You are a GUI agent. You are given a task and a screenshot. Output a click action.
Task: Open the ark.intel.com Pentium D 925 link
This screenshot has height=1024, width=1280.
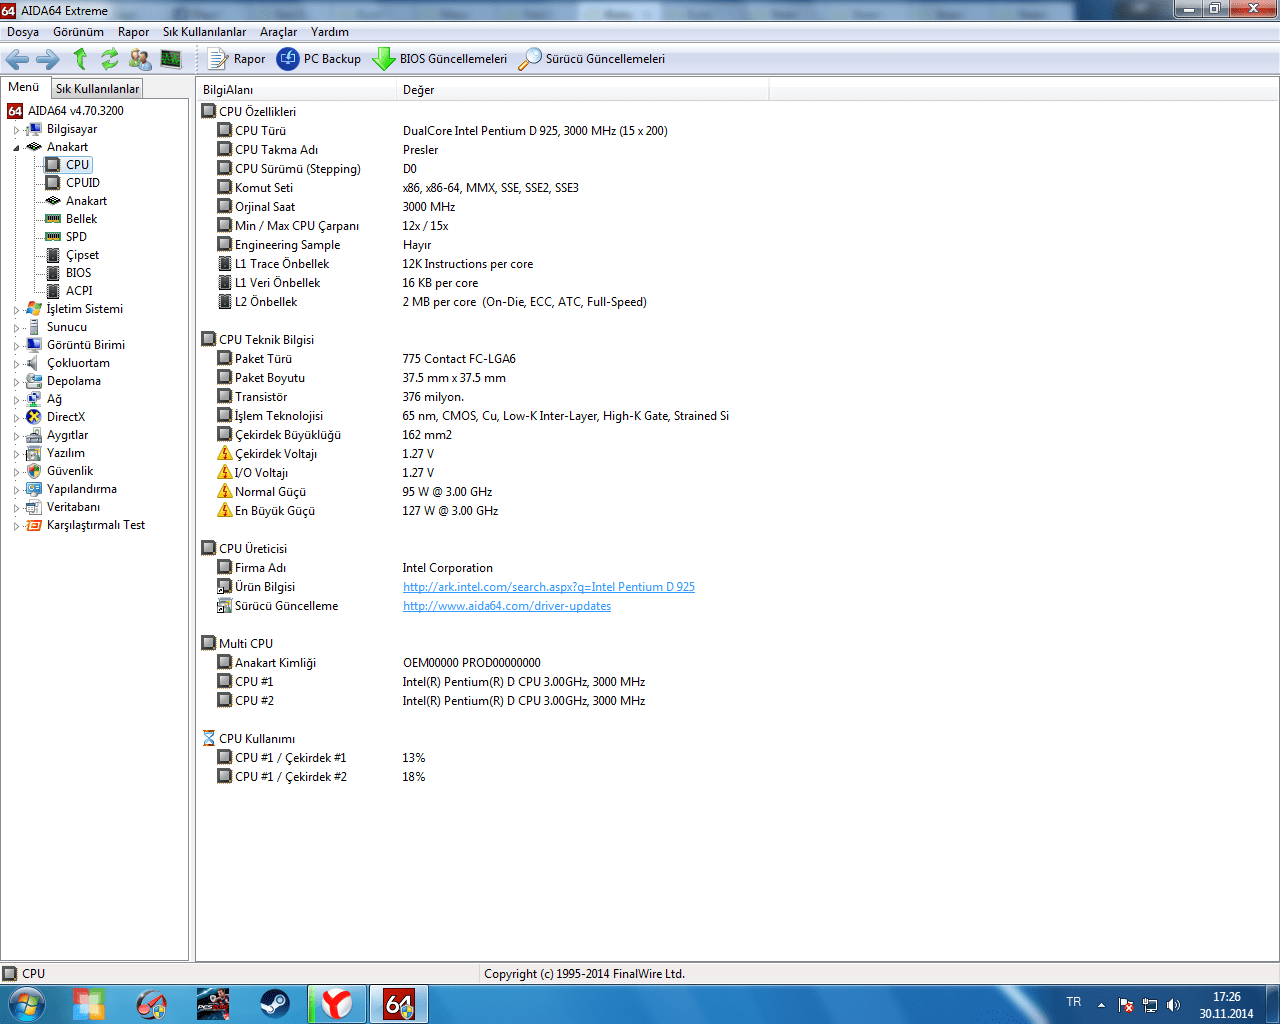tap(549, 587)
